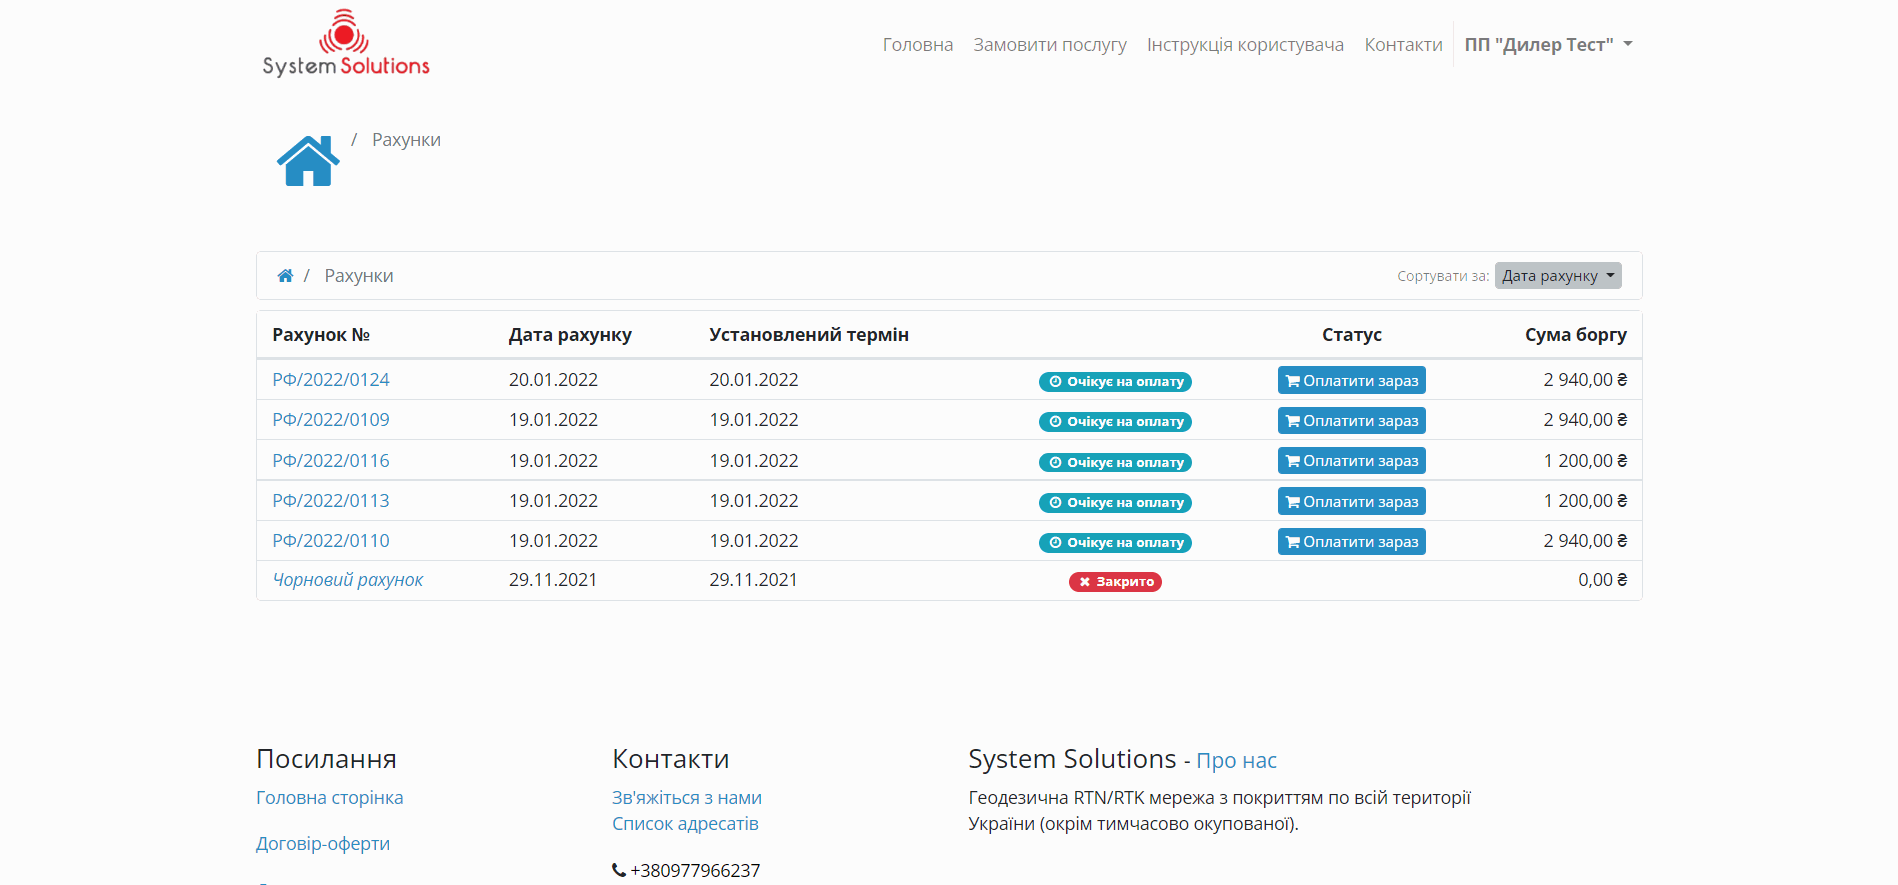Click 'Очікує на оплату' badge for invoice РФ/2022/0124
The height and width of the screenshot is (885, 1898).
pos(1115,381)
